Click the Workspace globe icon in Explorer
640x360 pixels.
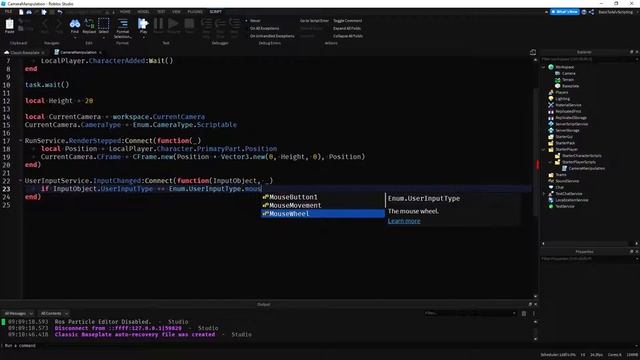551,67
